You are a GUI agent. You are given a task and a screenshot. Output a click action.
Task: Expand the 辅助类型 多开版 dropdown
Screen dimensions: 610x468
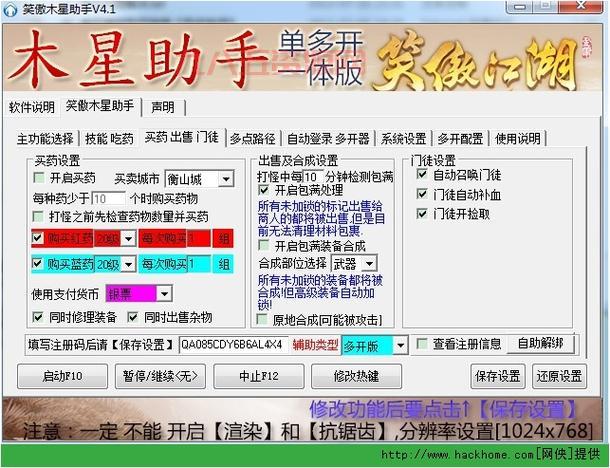[x=400, y=345]
